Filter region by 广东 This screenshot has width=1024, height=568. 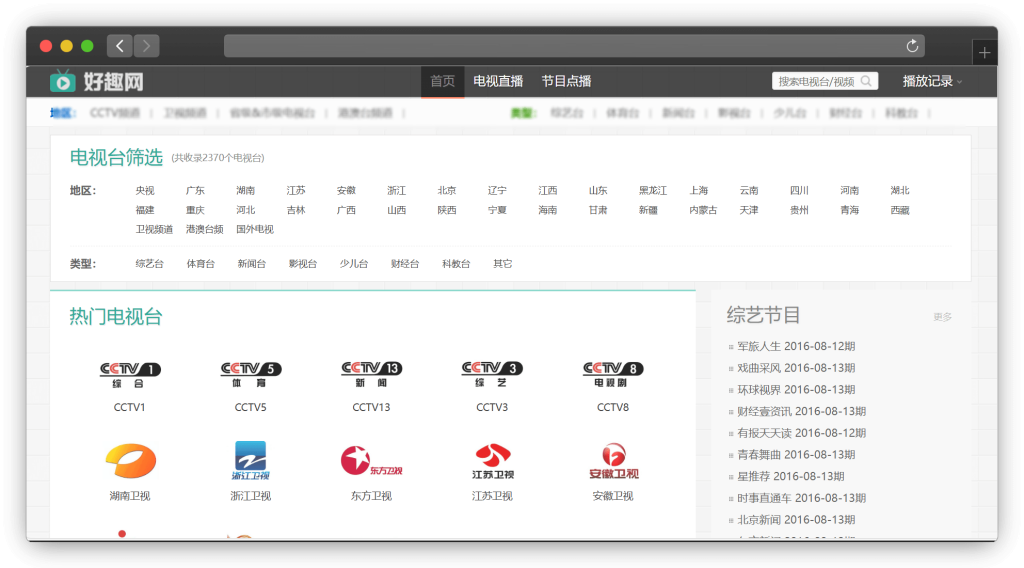click(x=195, y=191)
